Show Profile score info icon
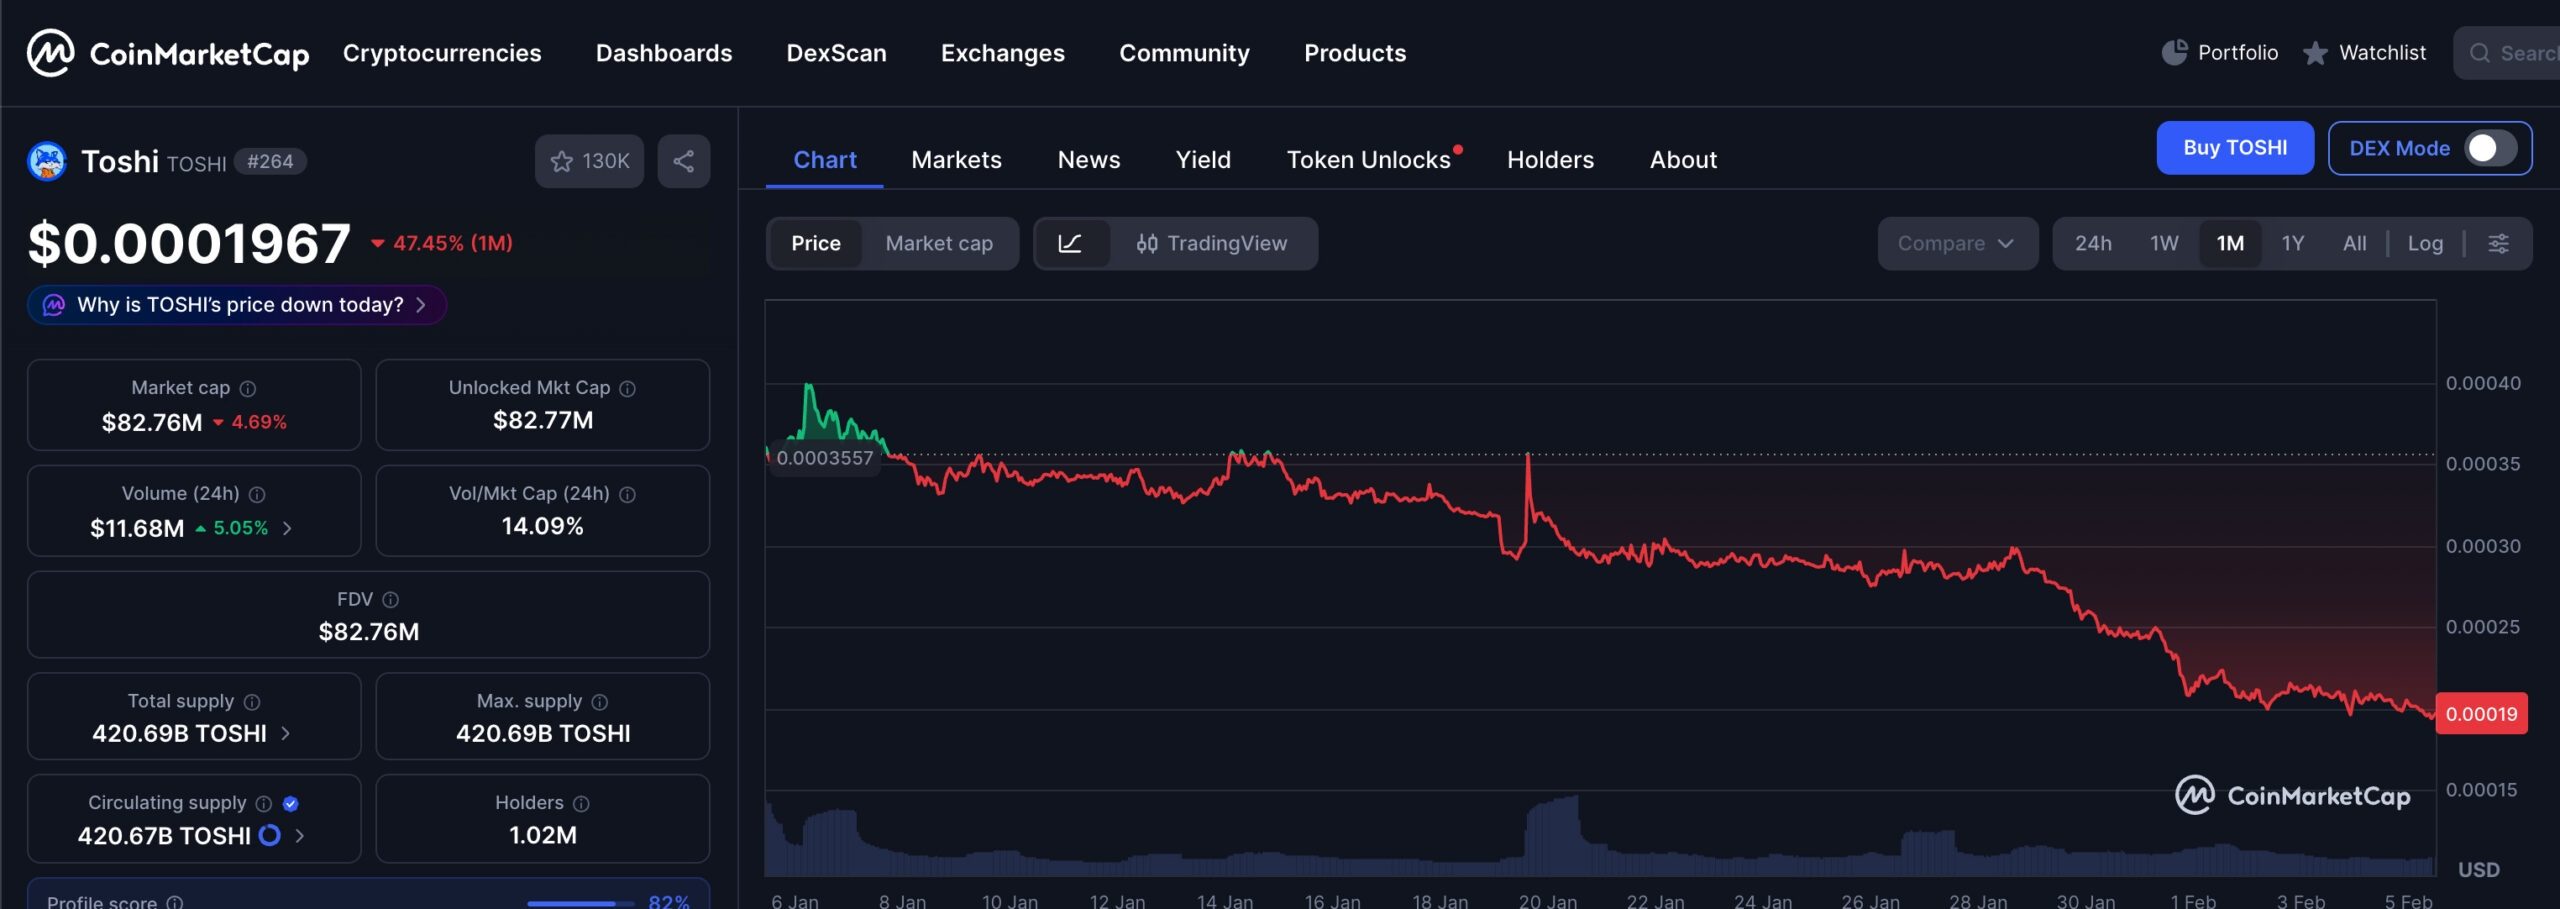 tap(175, 902)
